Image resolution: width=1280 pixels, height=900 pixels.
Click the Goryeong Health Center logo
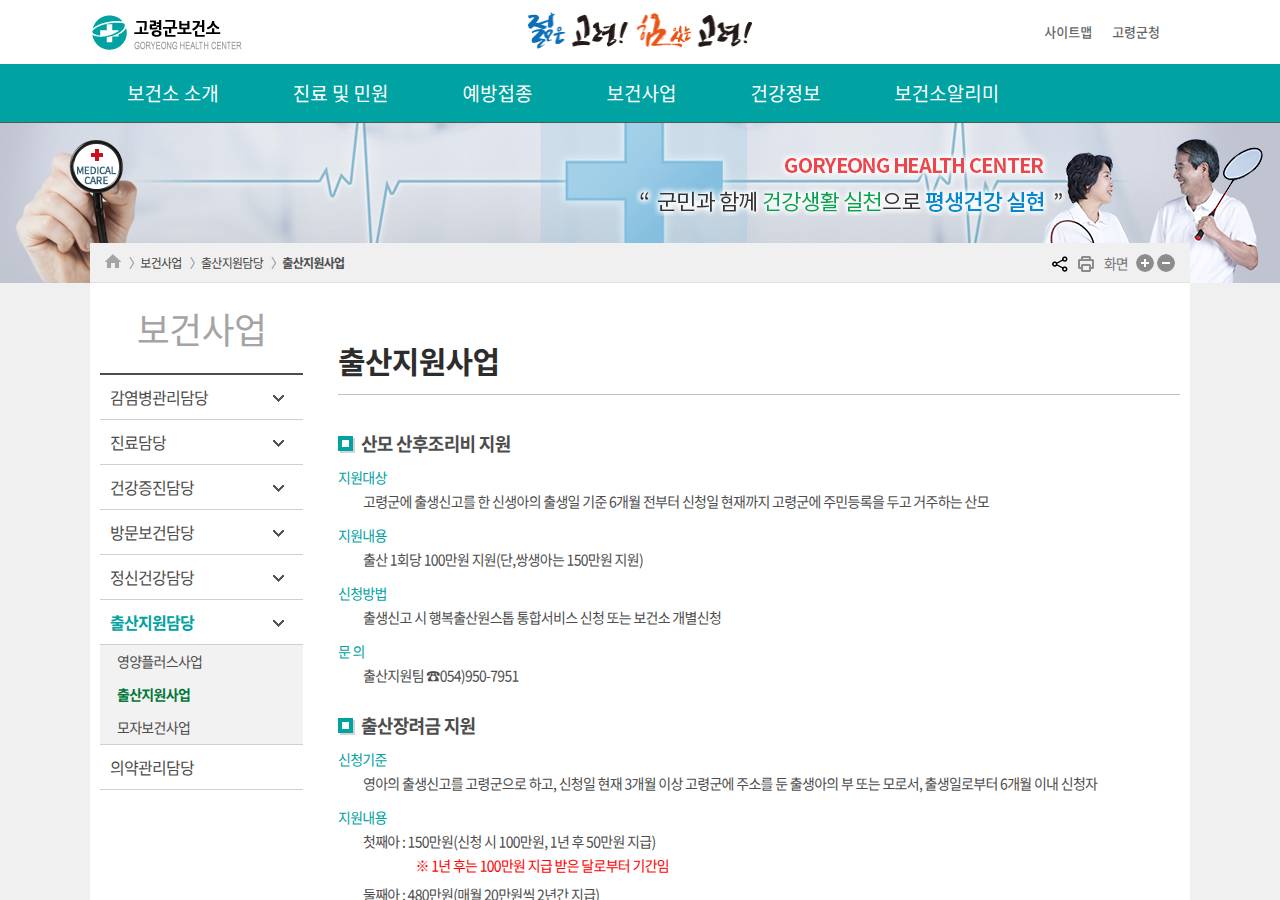coord(167,32)
